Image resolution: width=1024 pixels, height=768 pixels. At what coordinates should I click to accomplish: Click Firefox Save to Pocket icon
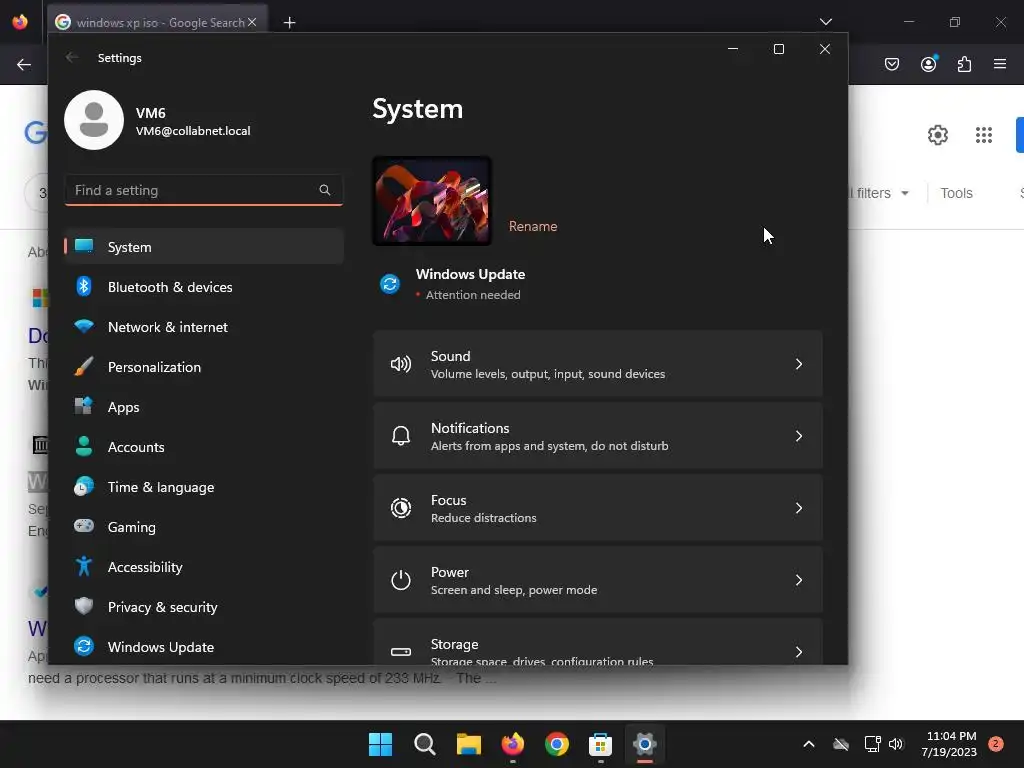pos(892,64)
